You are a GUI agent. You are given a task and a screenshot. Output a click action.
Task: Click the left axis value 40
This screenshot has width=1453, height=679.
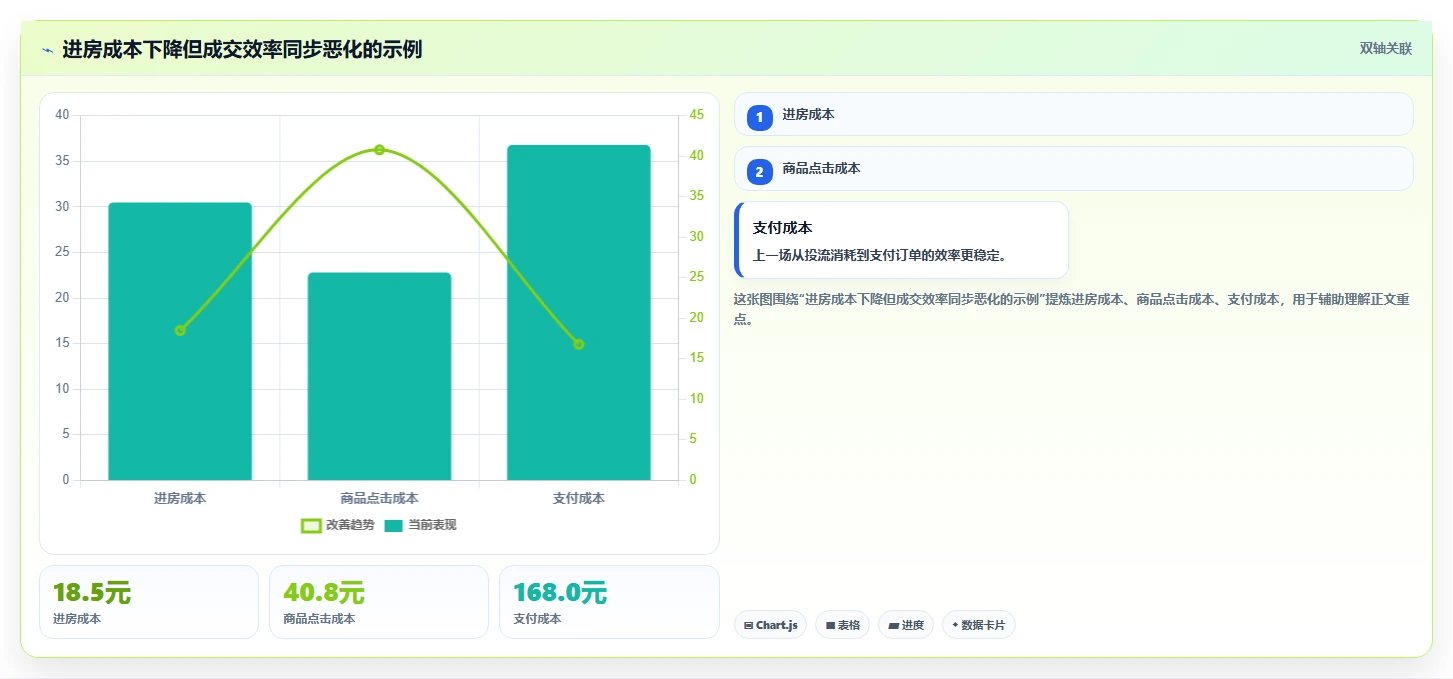pos(62,115)
